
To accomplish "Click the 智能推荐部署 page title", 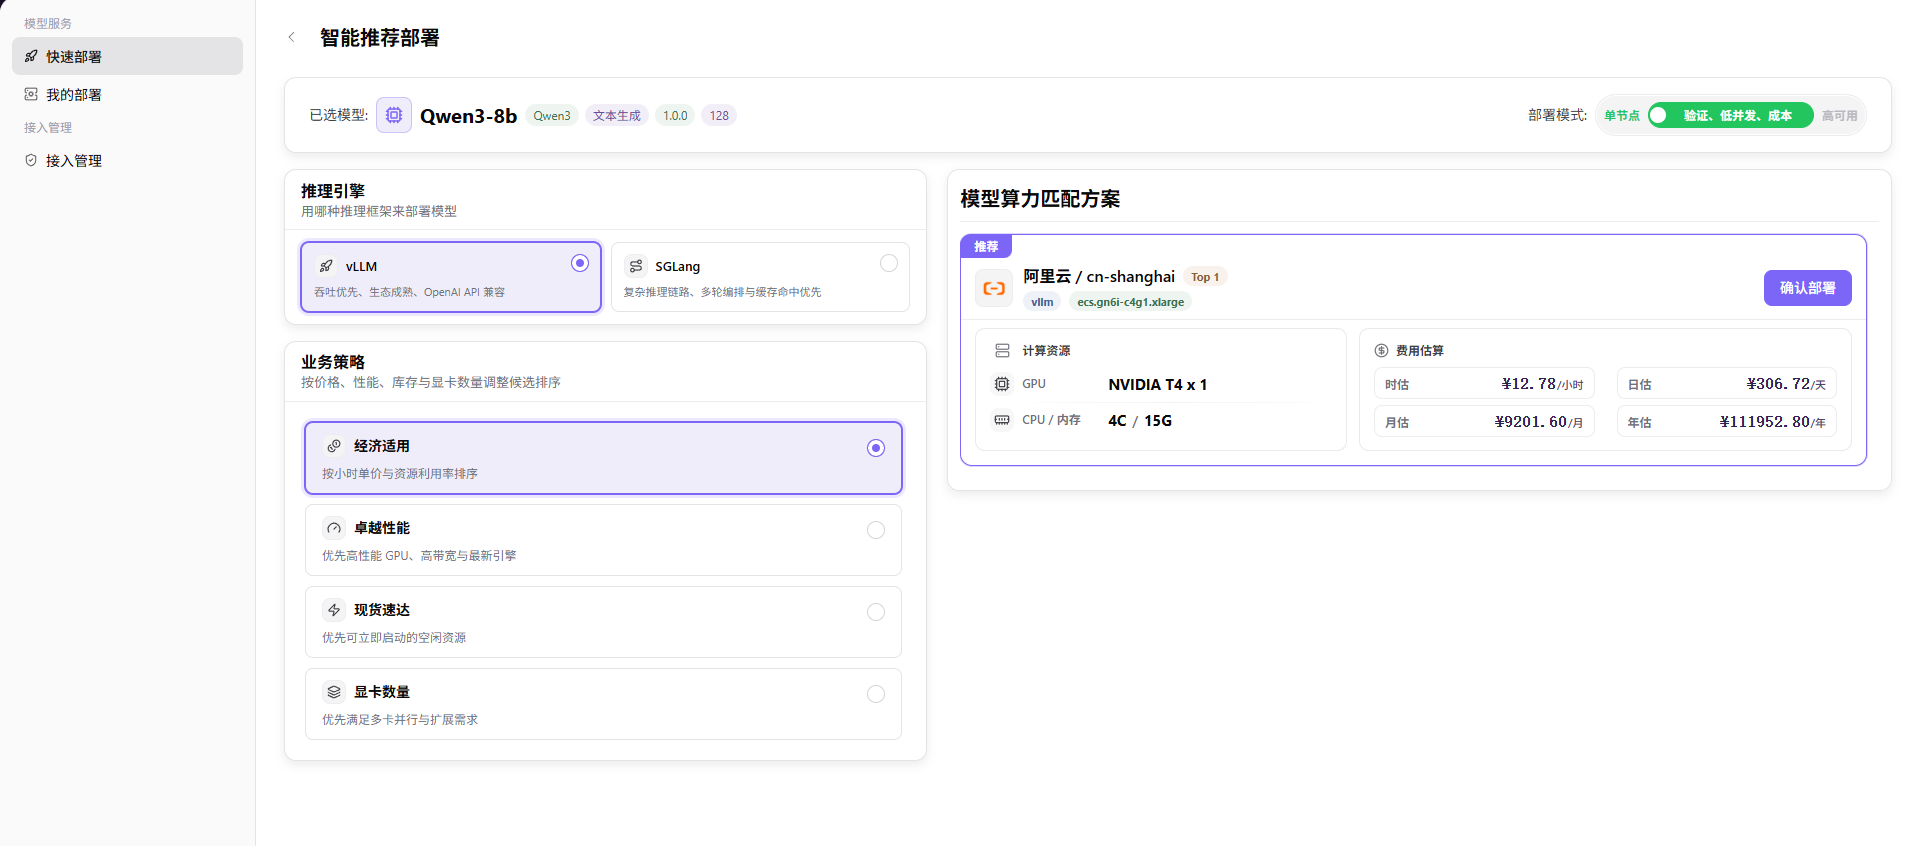I will pyautogui.click(x=380, y=38).
